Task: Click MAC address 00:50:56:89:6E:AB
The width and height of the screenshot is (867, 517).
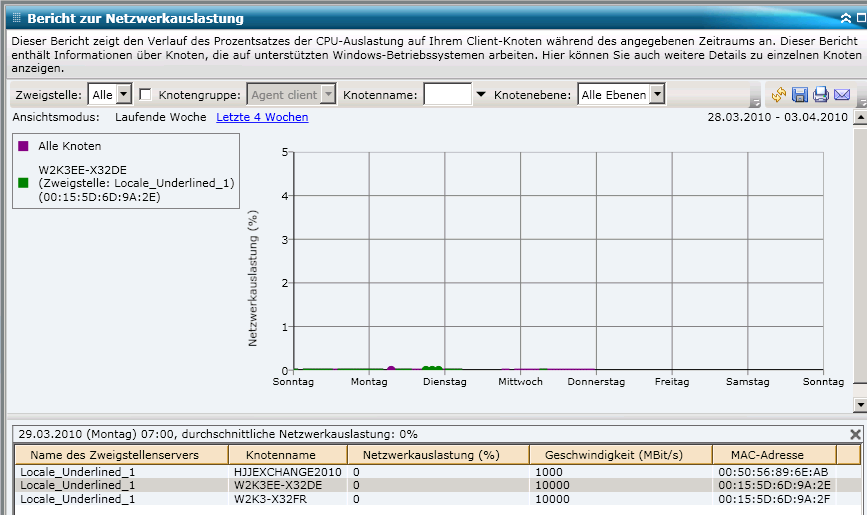Action: (773, 472)
